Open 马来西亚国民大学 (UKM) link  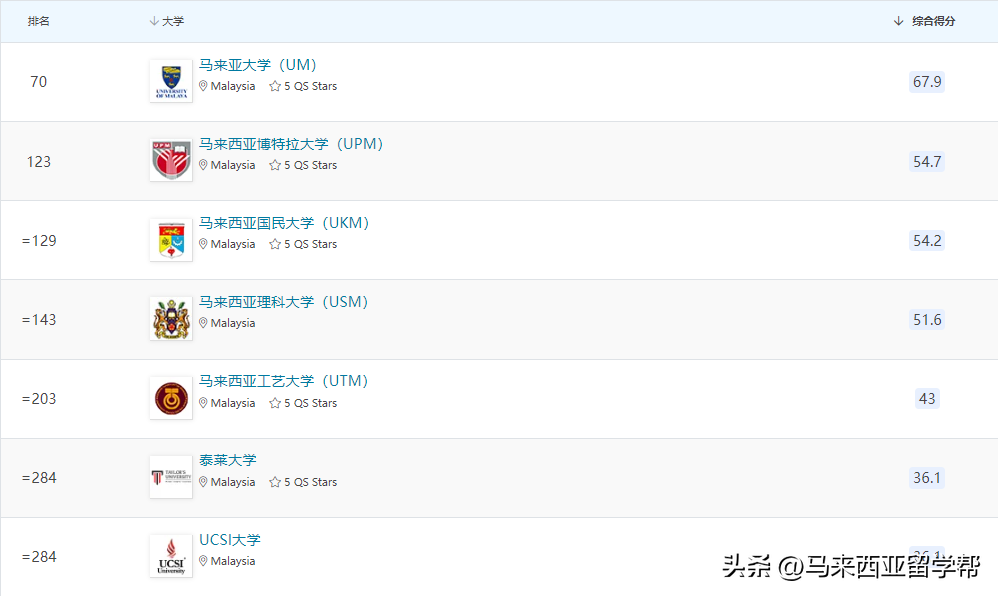click(284, 223)
